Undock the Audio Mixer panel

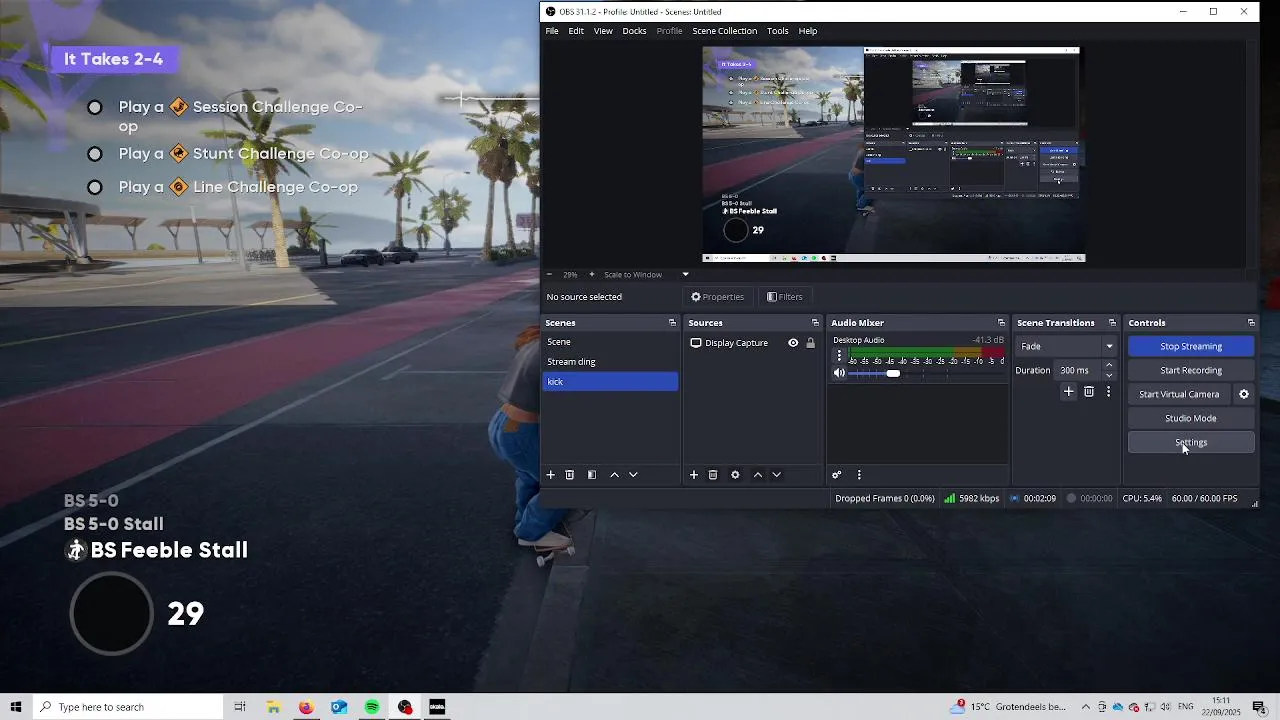pos(1001,323)
